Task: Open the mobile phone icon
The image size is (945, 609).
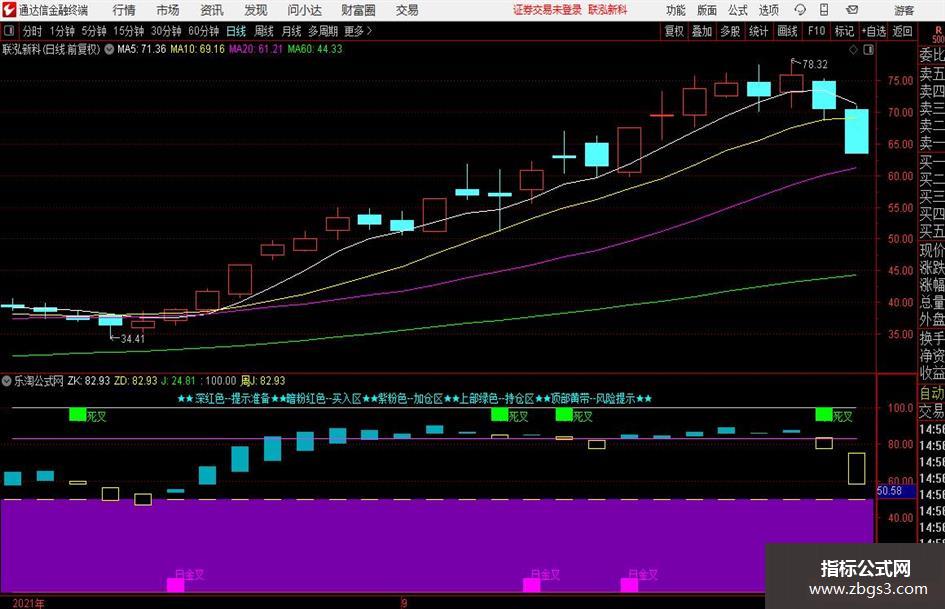Action: (824, 10)
